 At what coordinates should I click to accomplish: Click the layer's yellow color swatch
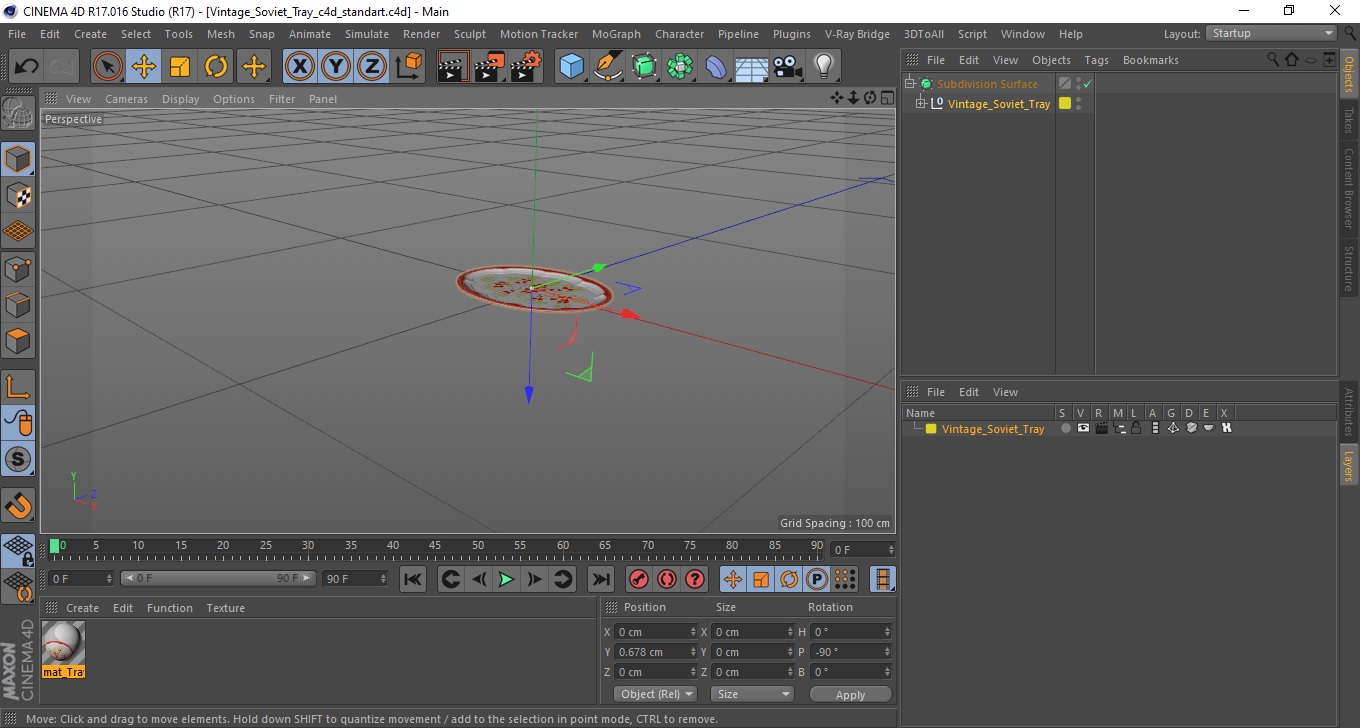[930, 429]
